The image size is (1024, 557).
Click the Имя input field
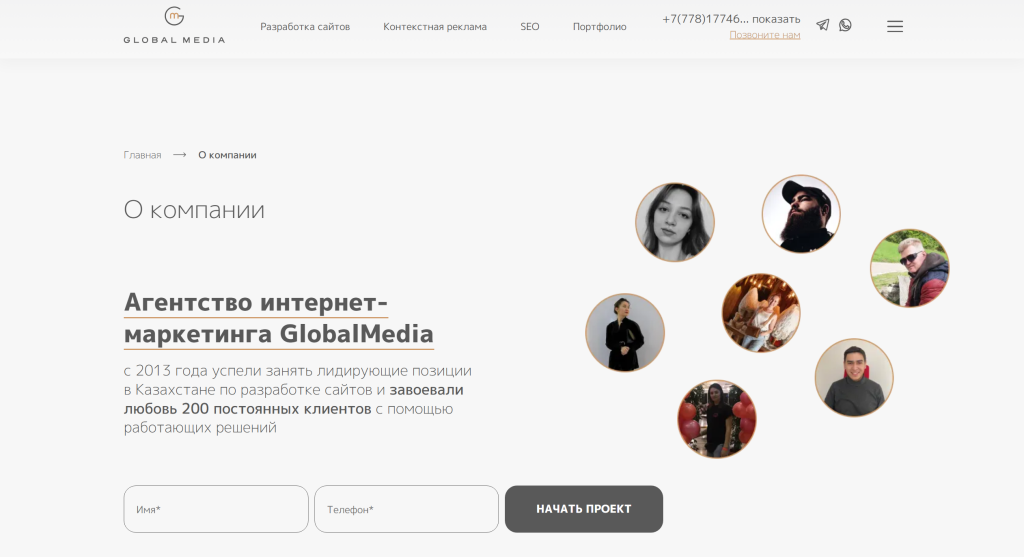point(216,509)
